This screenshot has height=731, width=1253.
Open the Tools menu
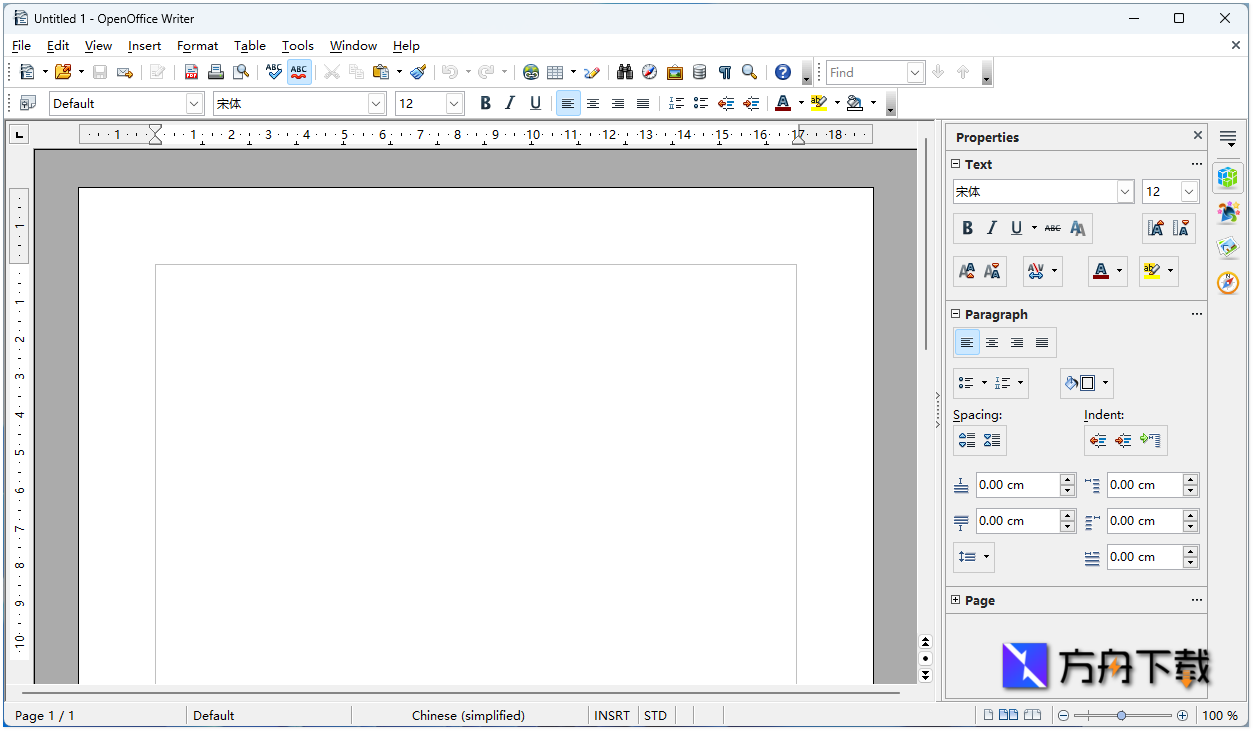(298, 46)
